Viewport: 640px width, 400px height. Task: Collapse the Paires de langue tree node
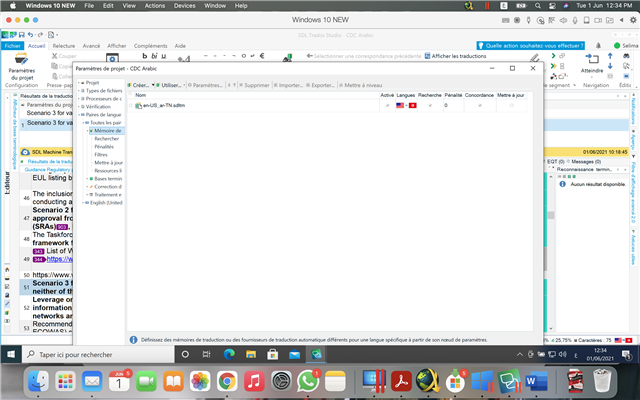[x=79, y=115]
